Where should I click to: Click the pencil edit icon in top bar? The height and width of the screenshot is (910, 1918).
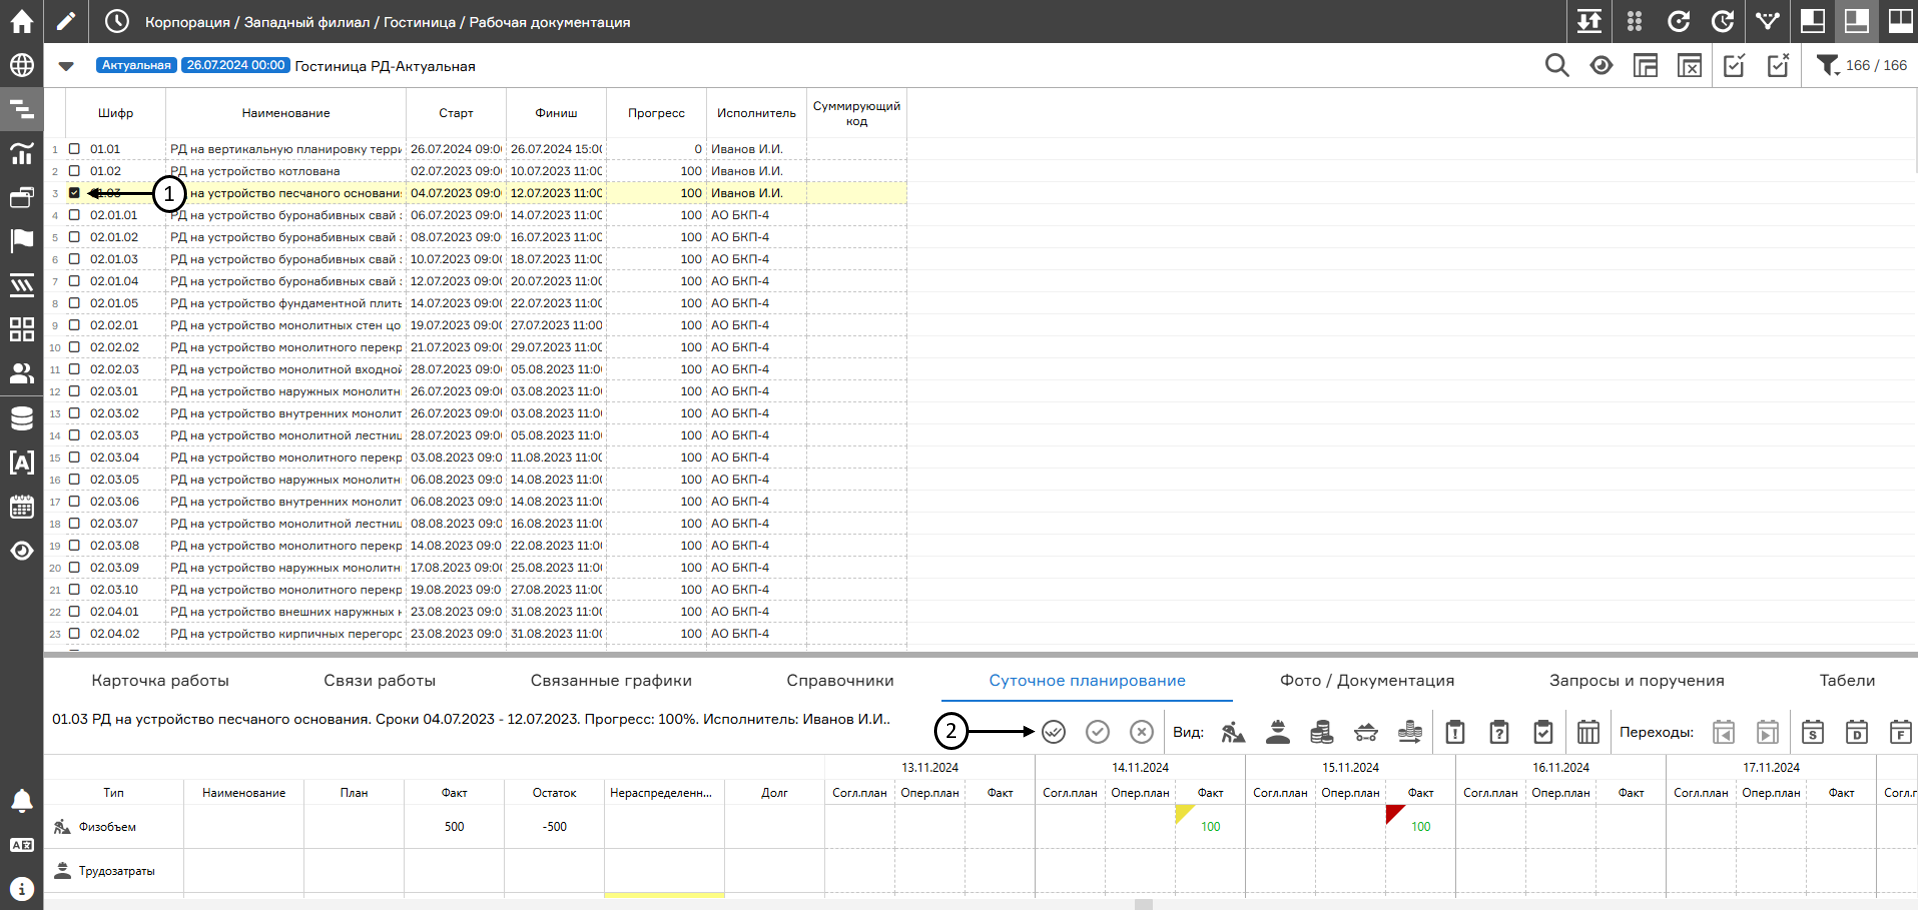tap(65, 21)
